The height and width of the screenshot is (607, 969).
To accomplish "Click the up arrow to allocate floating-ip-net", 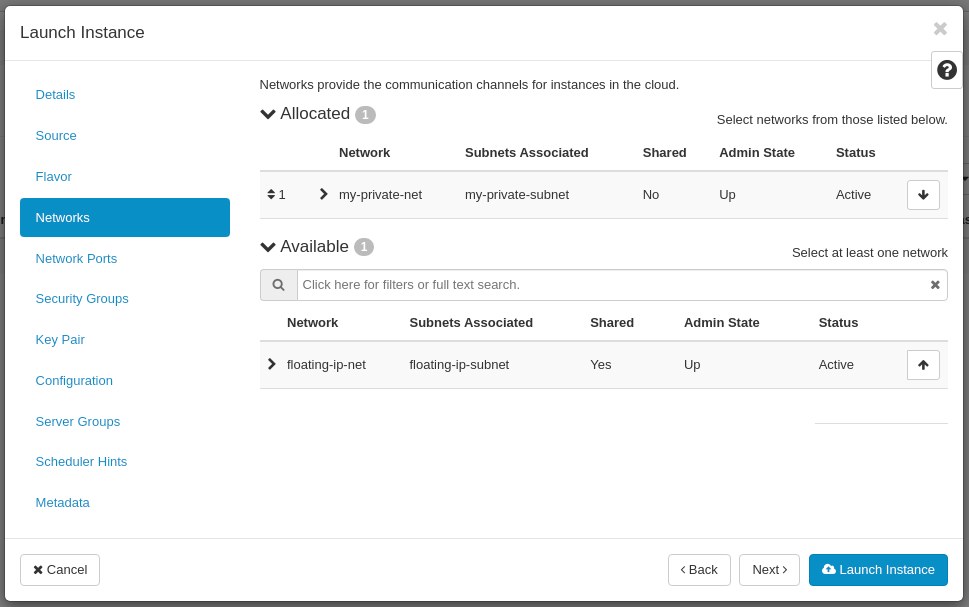I will [922, 364].
